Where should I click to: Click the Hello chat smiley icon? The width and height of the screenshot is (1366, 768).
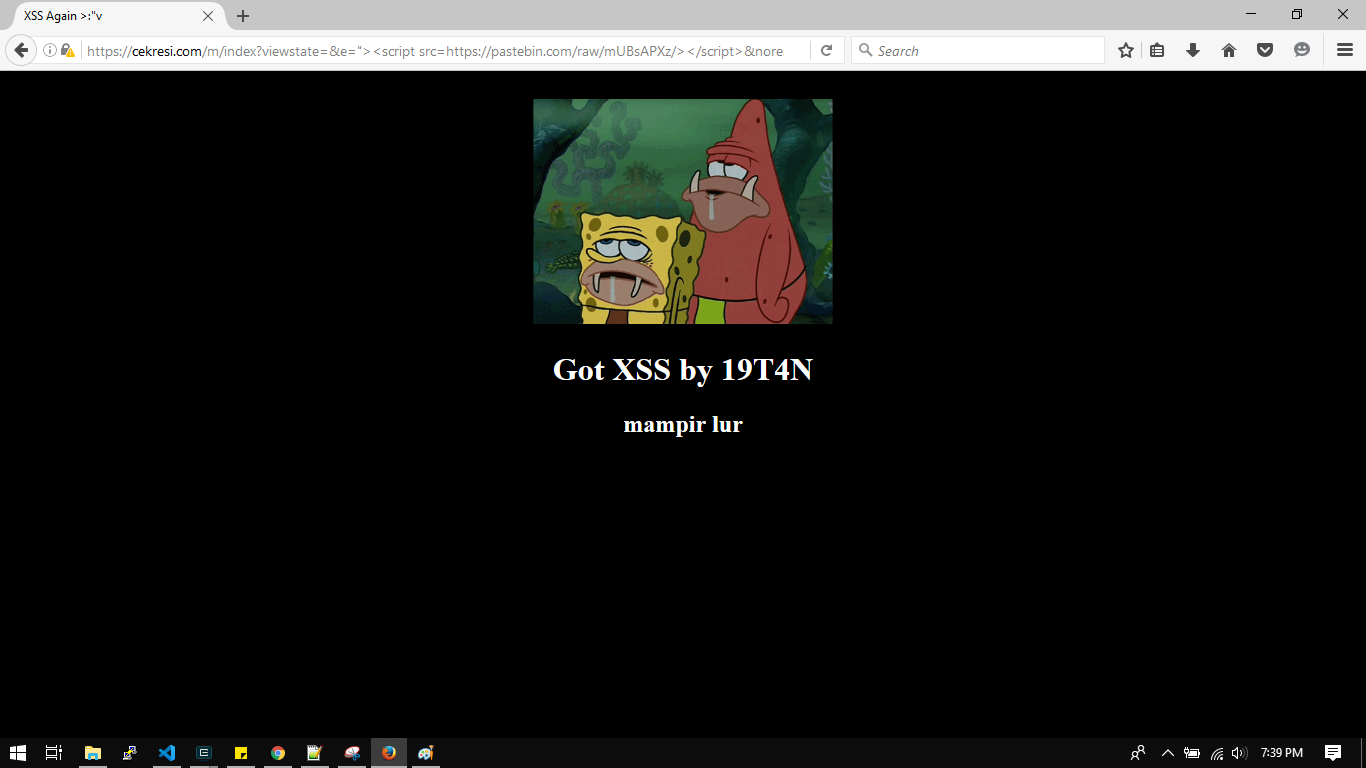coord(1302,50)
